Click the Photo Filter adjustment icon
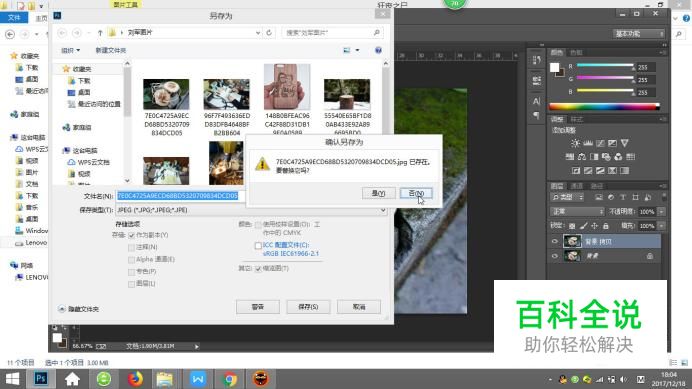692x389 pixels. [x=606, y=157]
